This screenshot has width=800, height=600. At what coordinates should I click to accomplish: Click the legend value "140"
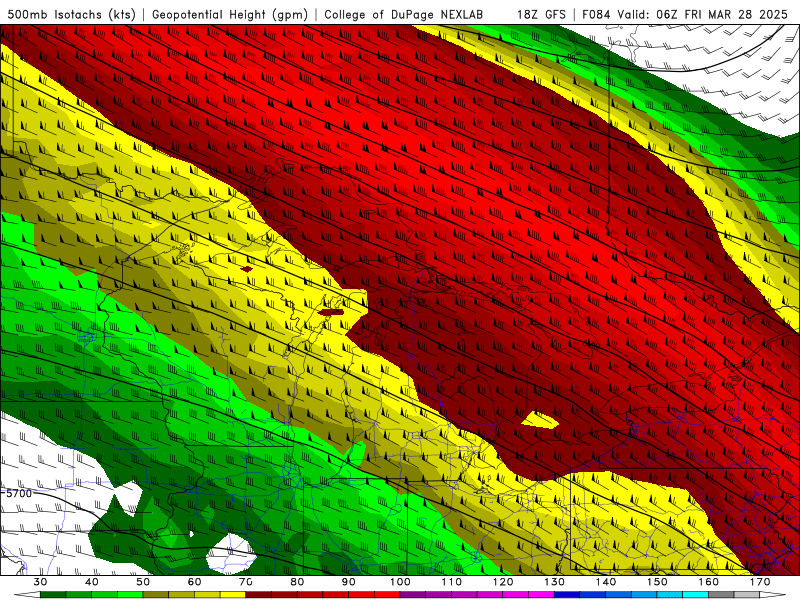click(x=606, y=582)
